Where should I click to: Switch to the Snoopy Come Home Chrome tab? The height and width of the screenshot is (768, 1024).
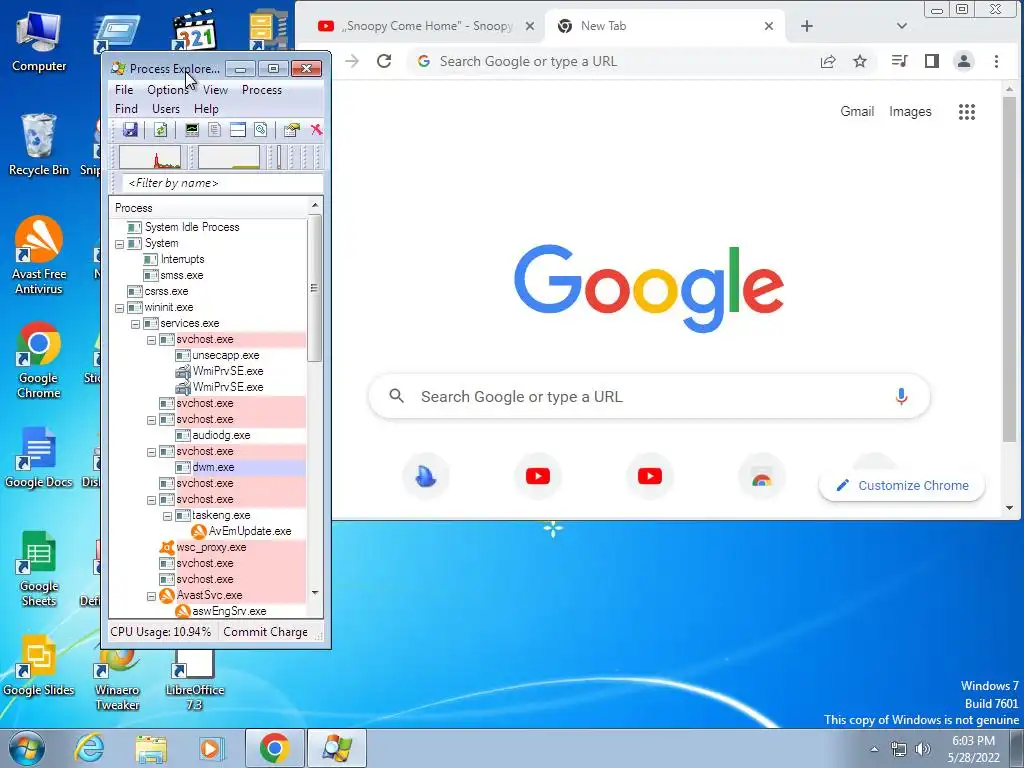[x=426, y=26]
